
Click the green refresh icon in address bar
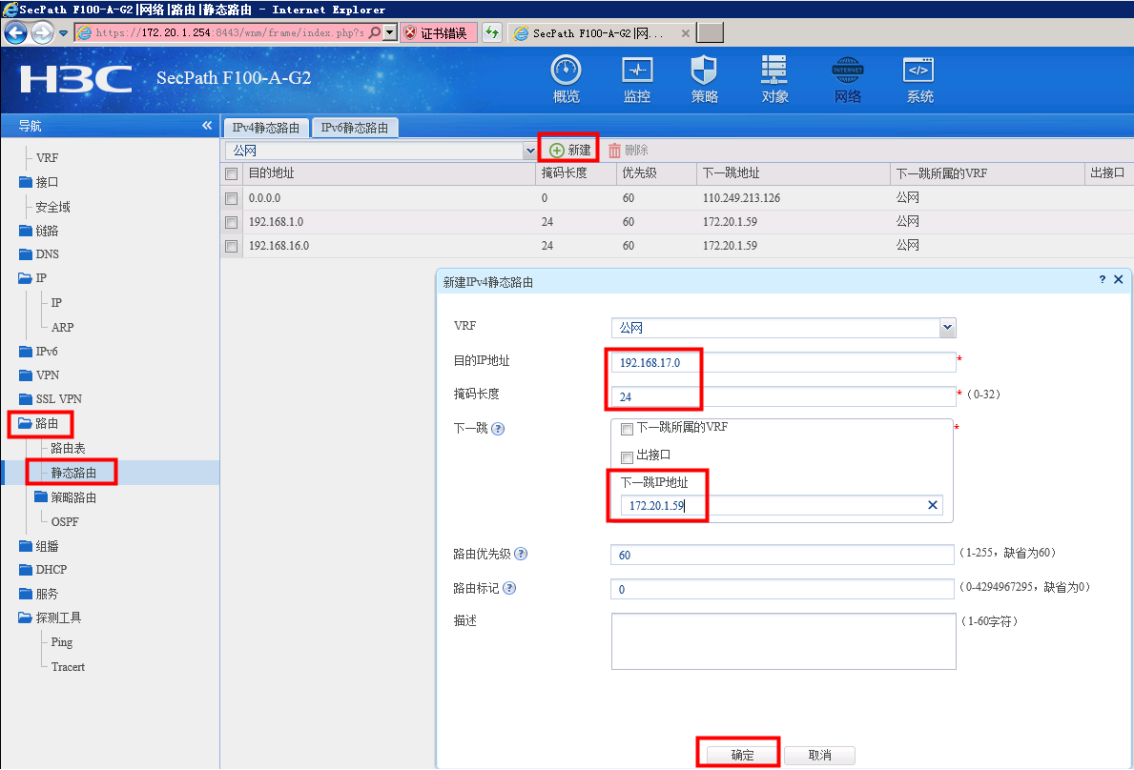click(x=492, y=33)
